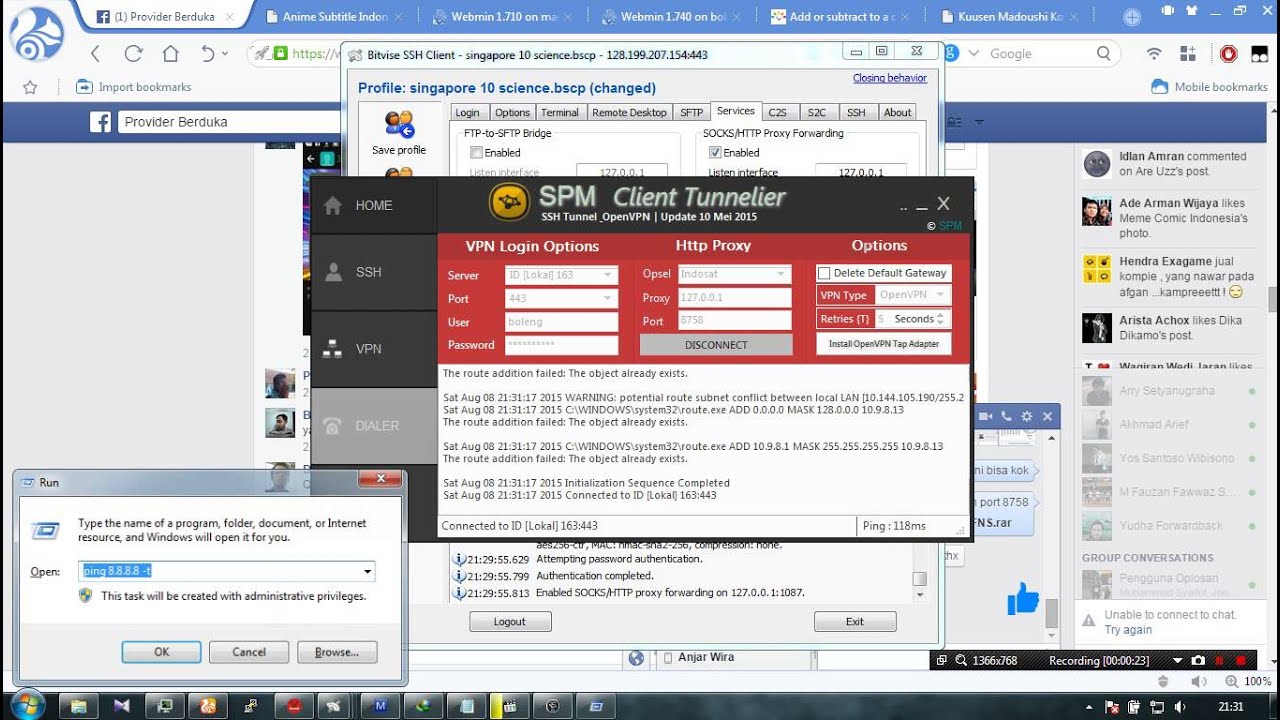Stop the screen recording
Image resolution: width=1280 pixels, height=720 pixels.
click(x=1243, y=661)
